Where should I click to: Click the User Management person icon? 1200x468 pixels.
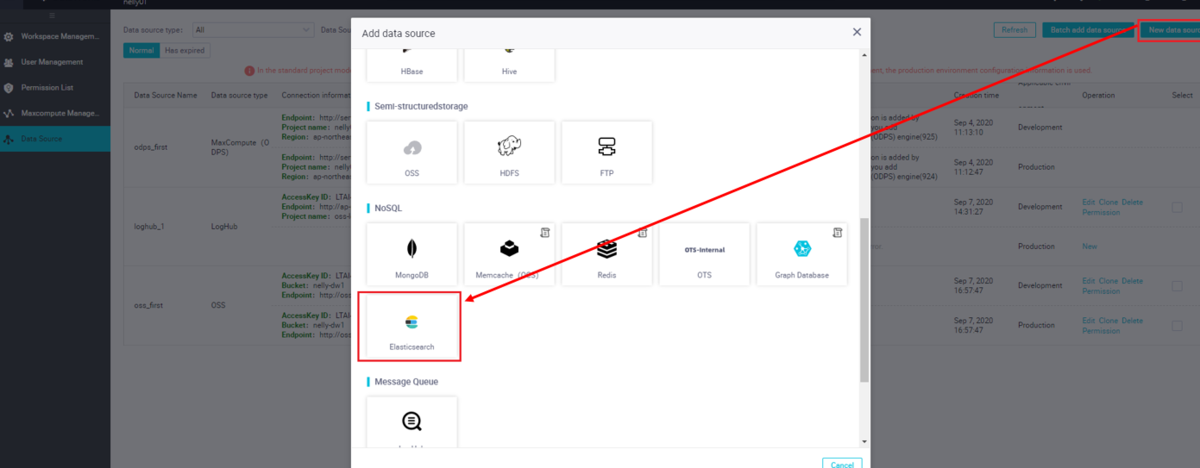pos(10,62)
